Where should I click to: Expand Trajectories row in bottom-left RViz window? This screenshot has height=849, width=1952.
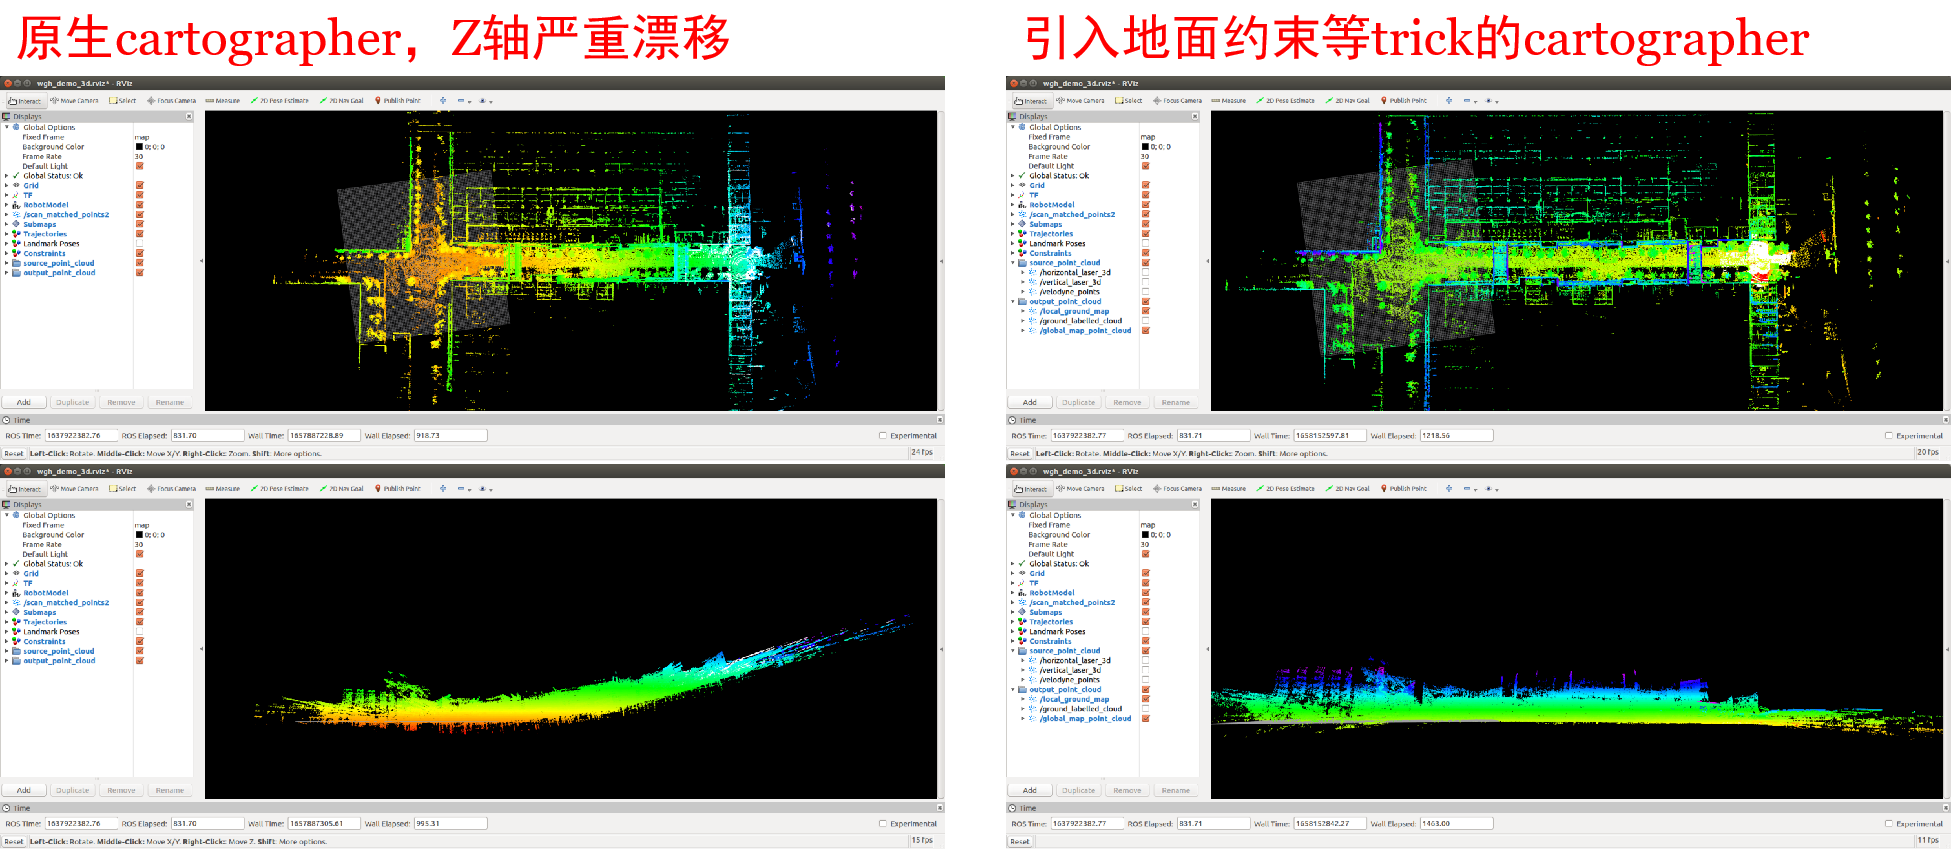tap(6, 622)
